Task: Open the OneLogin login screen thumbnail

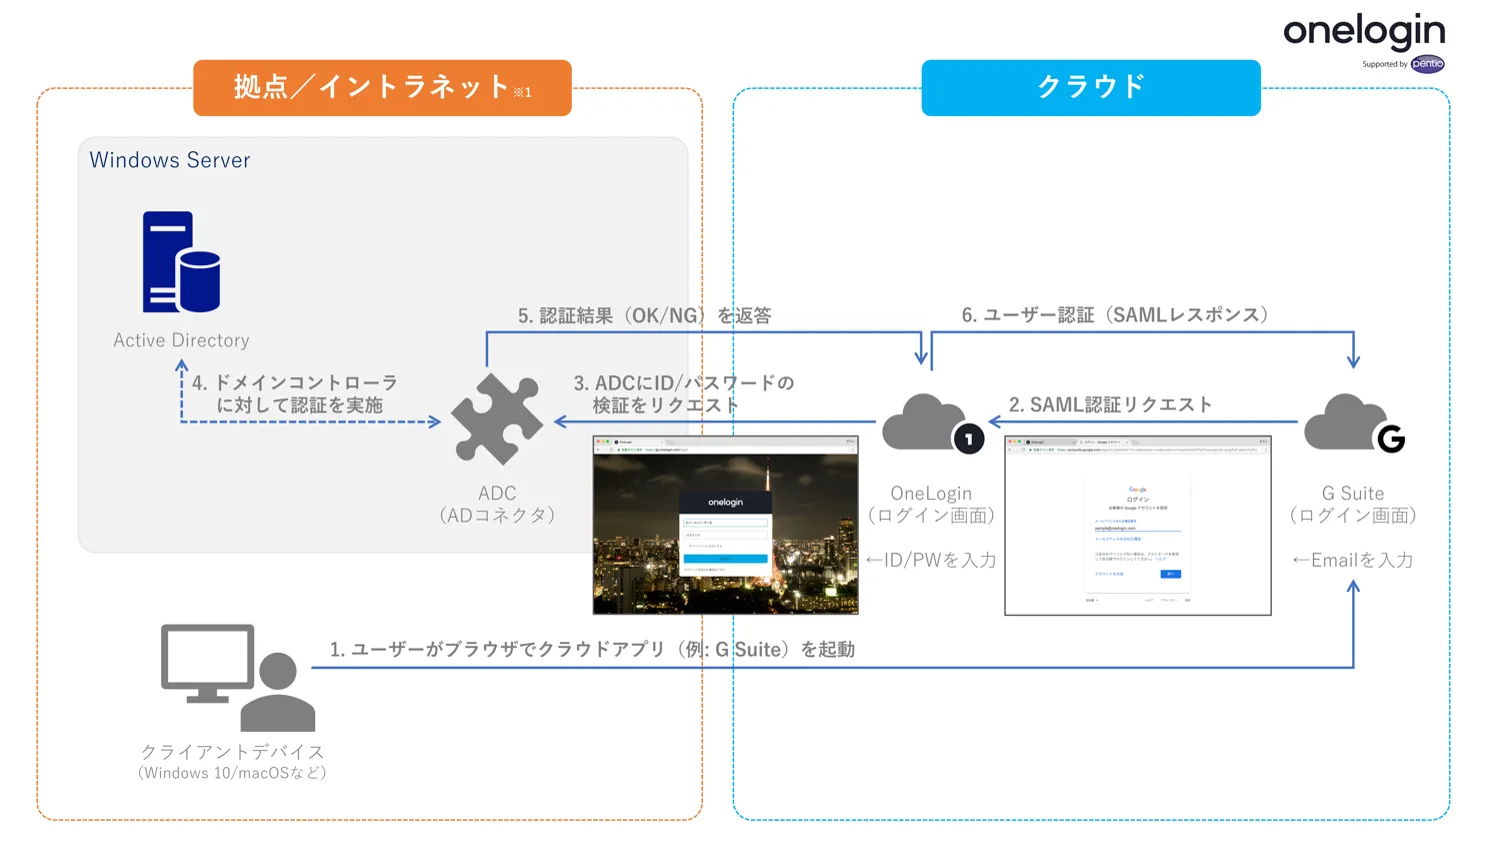Action: pos(725,525)
